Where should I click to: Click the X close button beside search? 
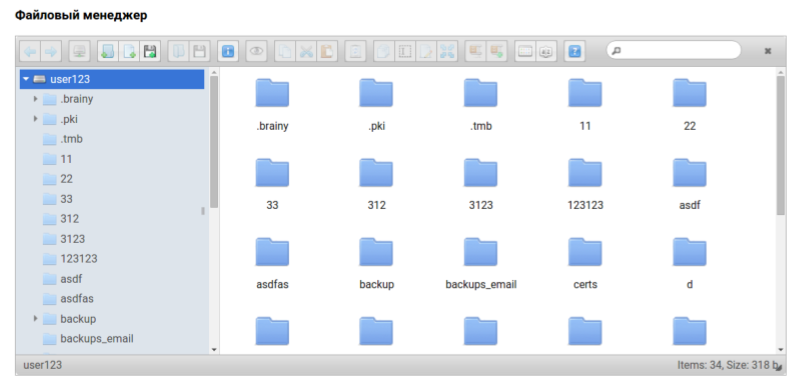pos(768,50)
